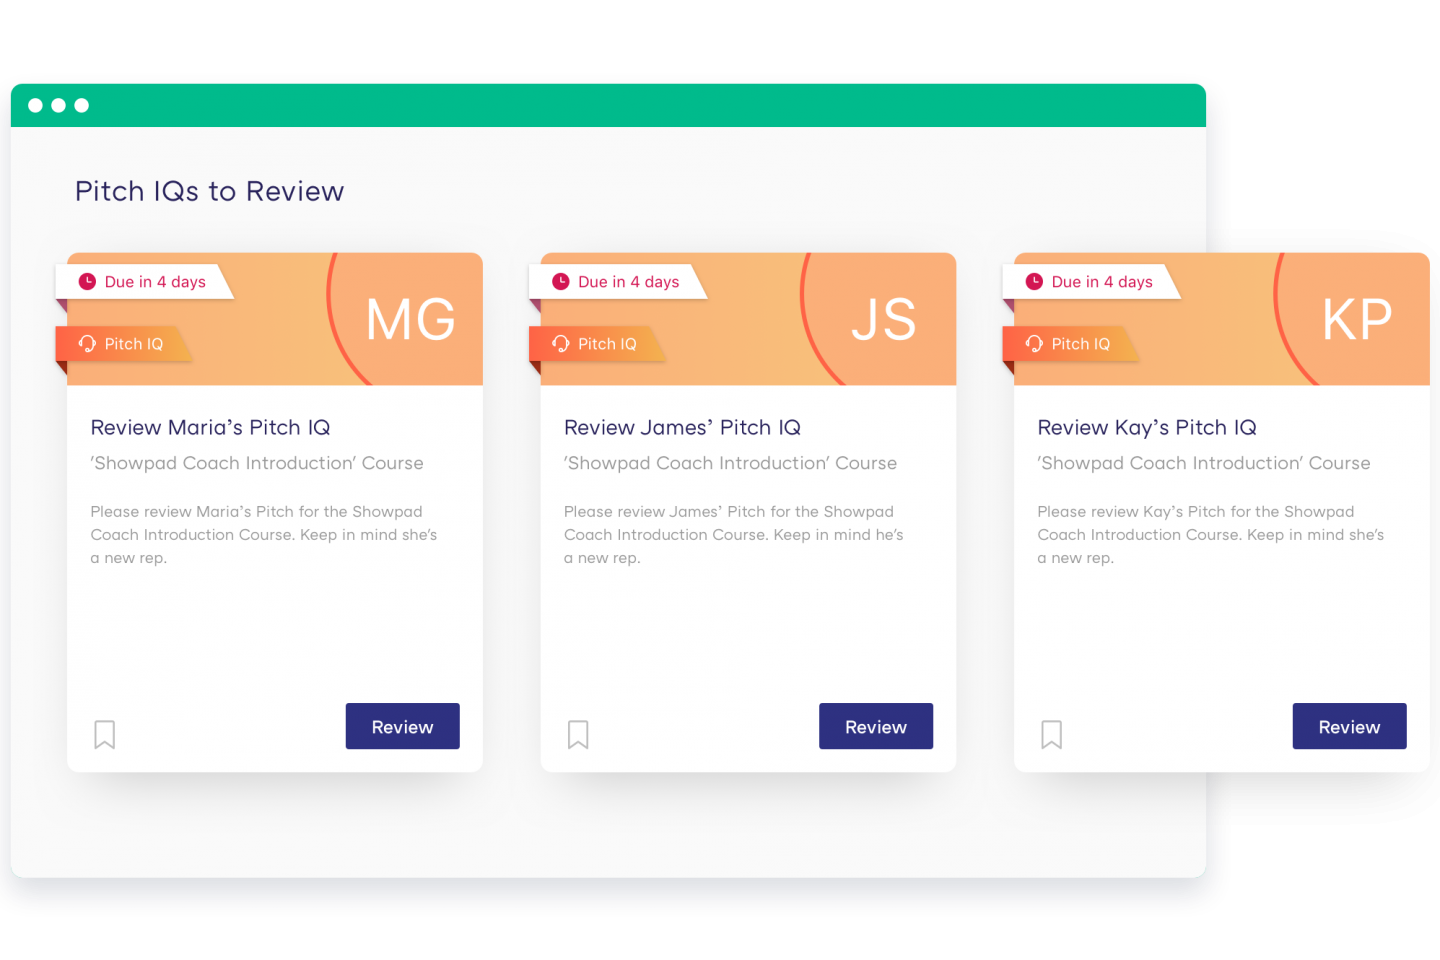
Task: Open 'Review James' Pitch IQ' title
Action: [x=682, y=428]
